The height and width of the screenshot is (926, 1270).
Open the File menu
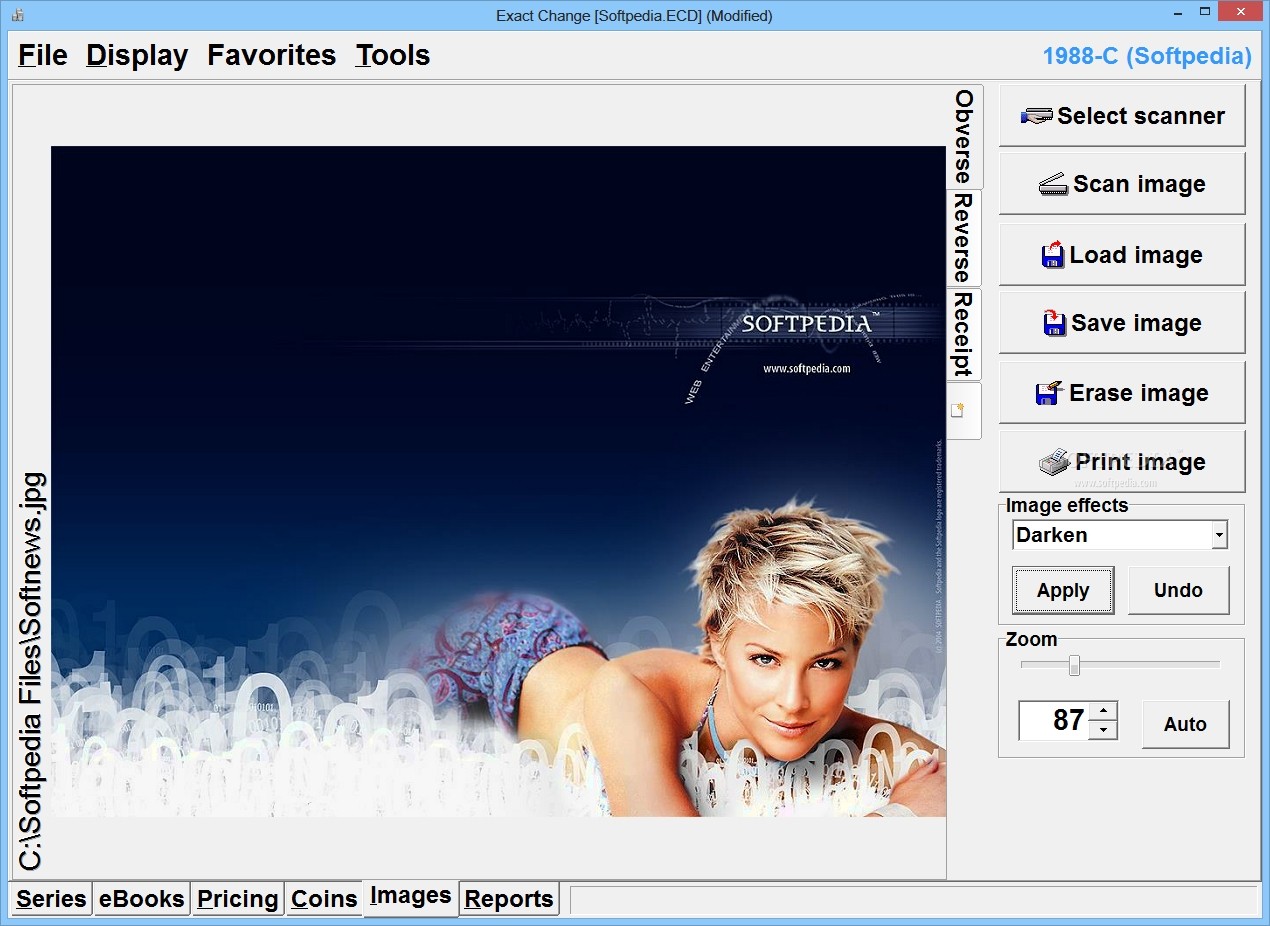(x=43, y=56)
